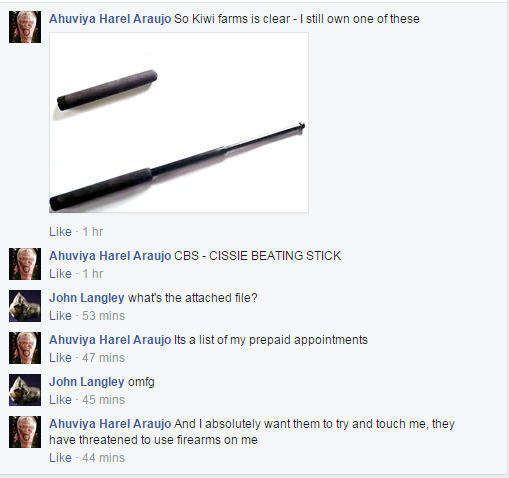This screenshot has width=509, height=478.
Task: Open the expandable baton image attachment
Action: coord(179,122)
